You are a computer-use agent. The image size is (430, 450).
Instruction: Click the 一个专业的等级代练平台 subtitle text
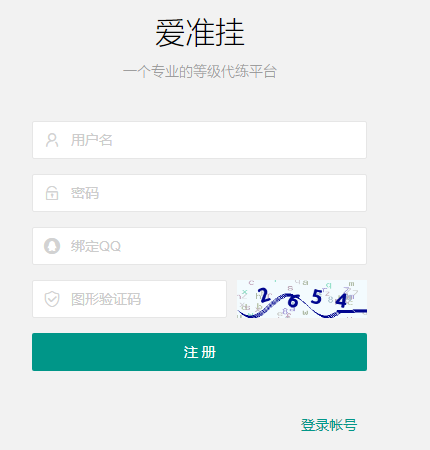pyautogui.click(x=200, y=72)
